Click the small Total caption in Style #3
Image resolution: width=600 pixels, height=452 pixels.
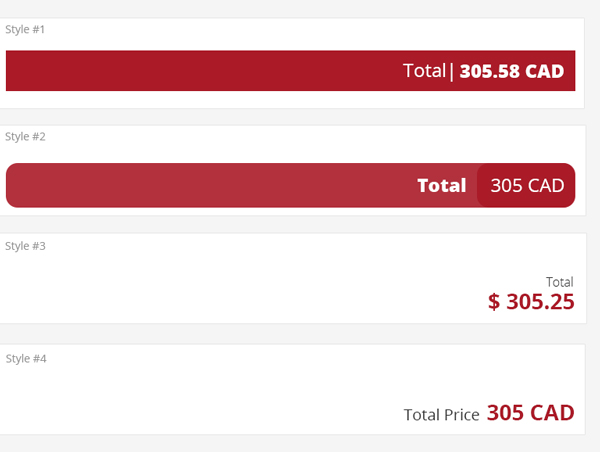pyautogui.click(x=559, y=282)
